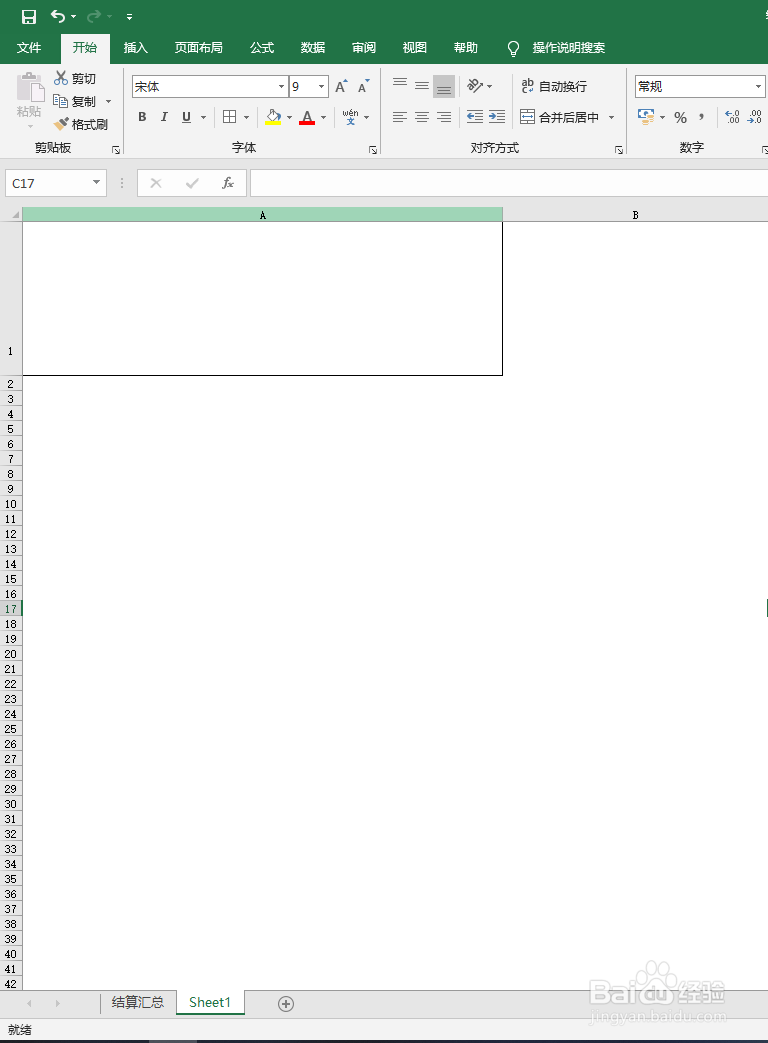Decrease decimal places icon
Viewport: 768px width, 1043px height.
(x=755, y=117)
